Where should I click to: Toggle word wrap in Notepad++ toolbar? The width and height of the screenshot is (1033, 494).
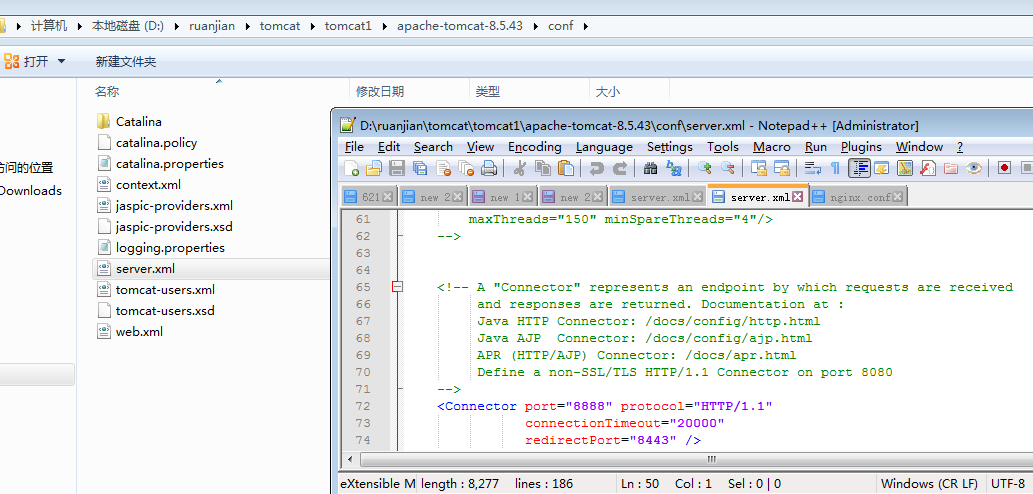coord(812,168)
